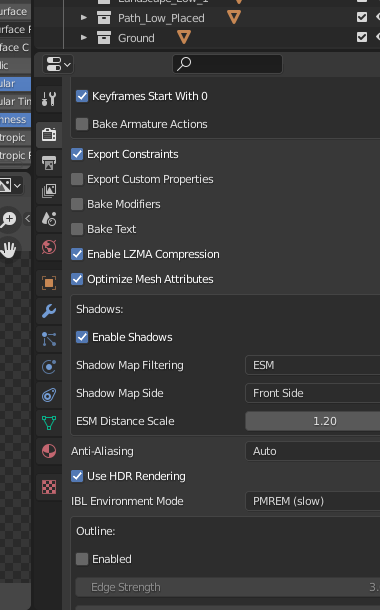Open the image editor mode dropdown

coord(11,186)
